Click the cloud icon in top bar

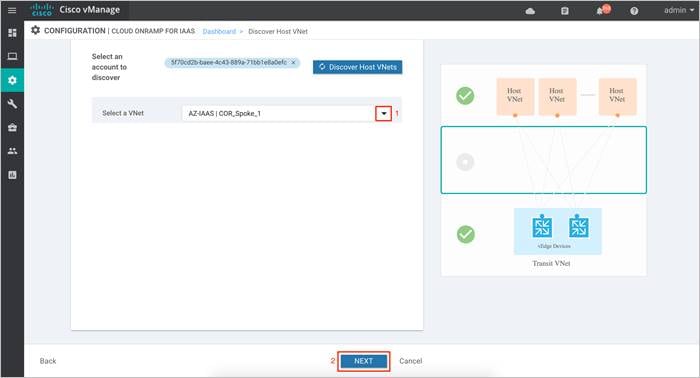[530, 11]
